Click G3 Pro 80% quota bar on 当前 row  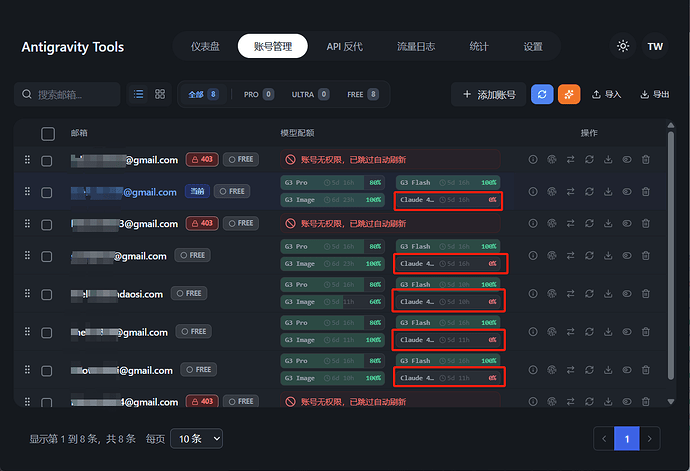333,183
